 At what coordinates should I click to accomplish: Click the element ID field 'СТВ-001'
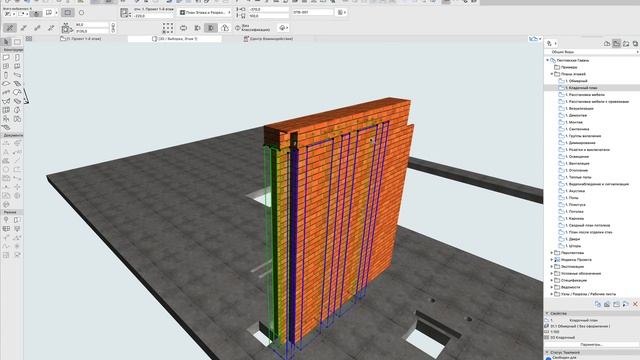pyautogui.click(x=313, y=13)
